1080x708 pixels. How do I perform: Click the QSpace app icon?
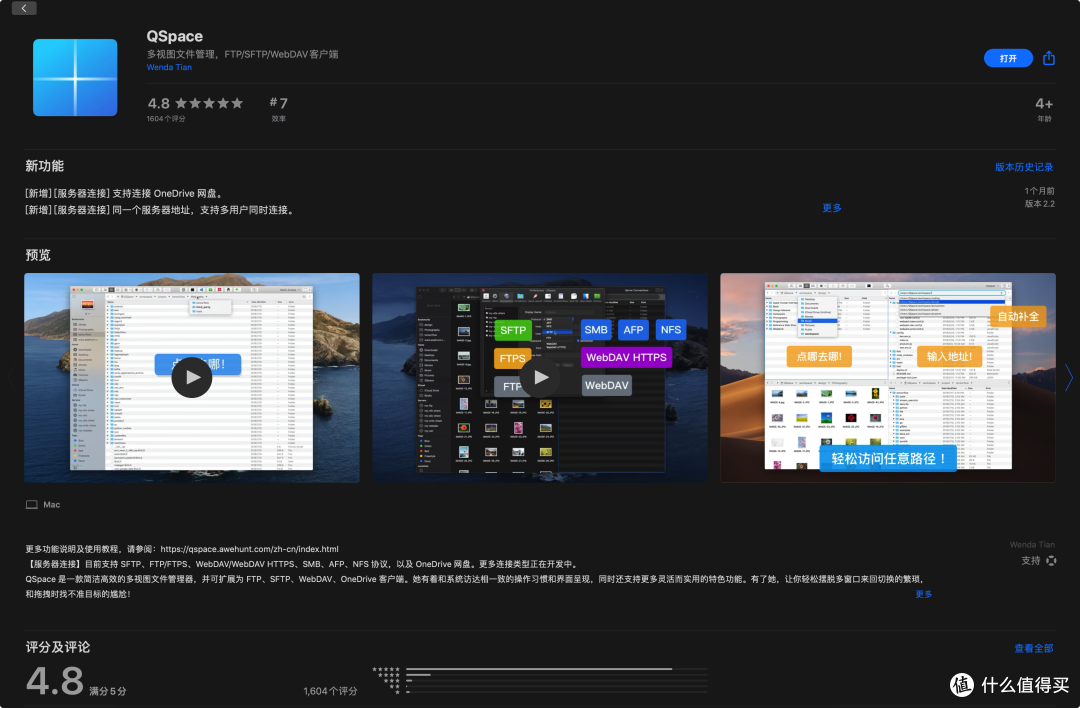click(x=75, y=77)
